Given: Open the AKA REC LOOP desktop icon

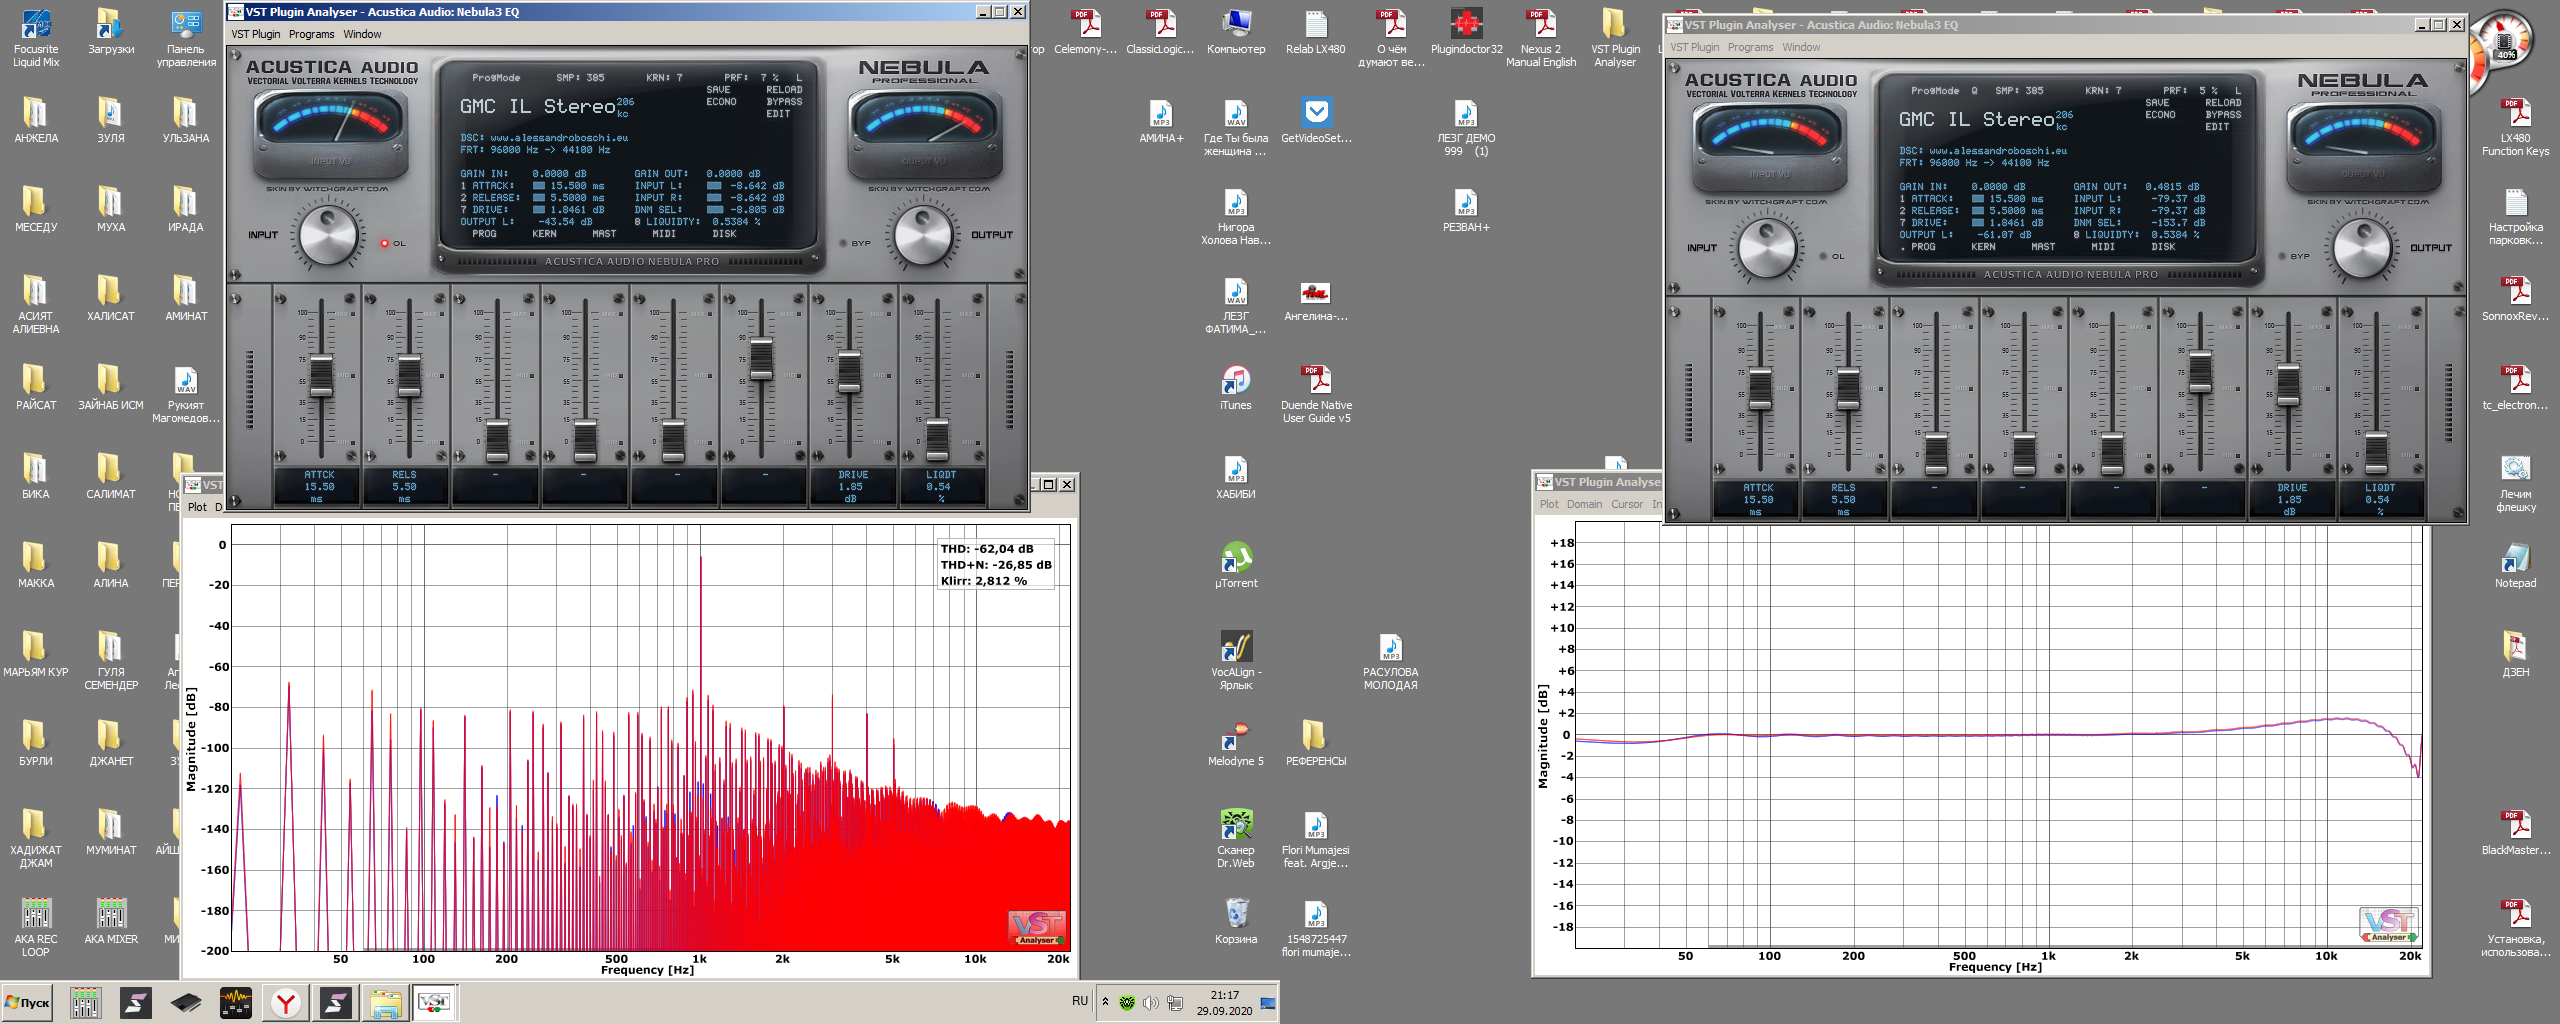Looking at the screenshot, I should (x=36, y=926).
